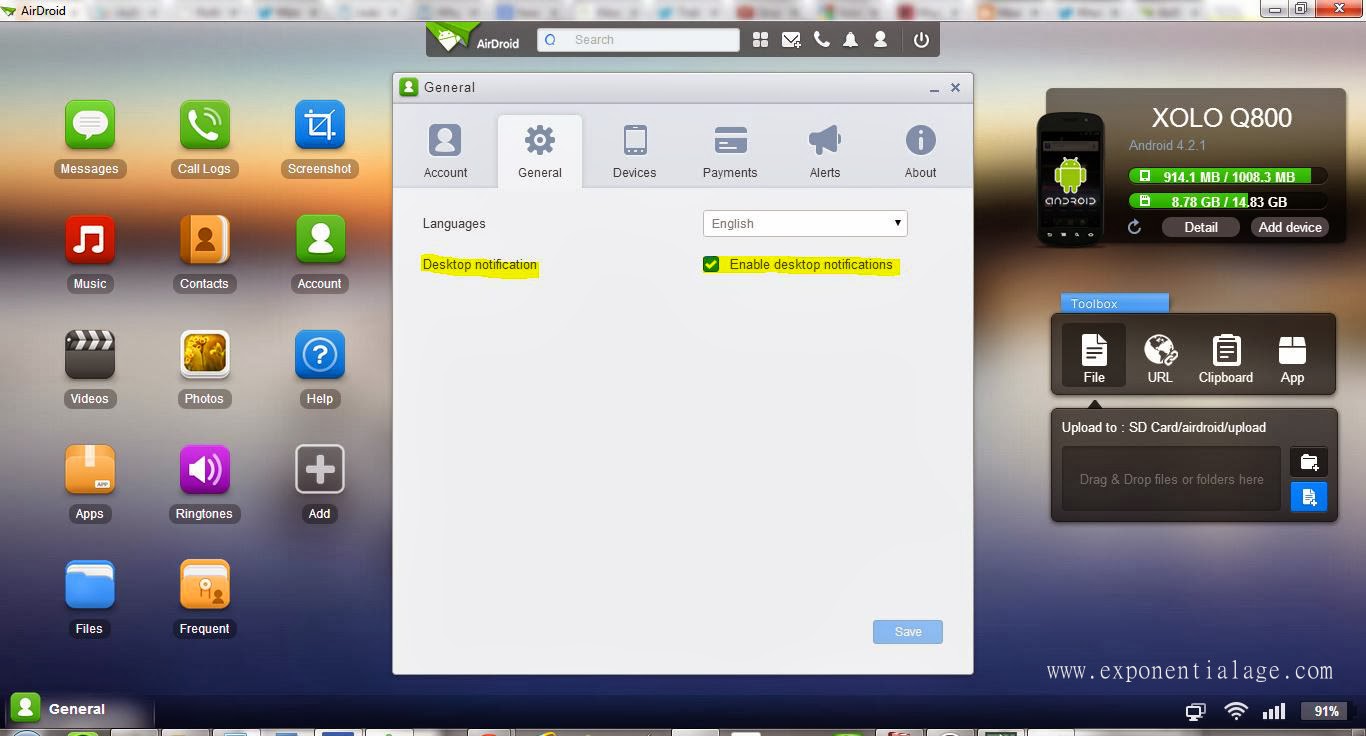Image resolution: width=1366 pixels, height=736 pixels.
Task: Click the phone call icon in top bar
Action: click(x=821, y=40)
